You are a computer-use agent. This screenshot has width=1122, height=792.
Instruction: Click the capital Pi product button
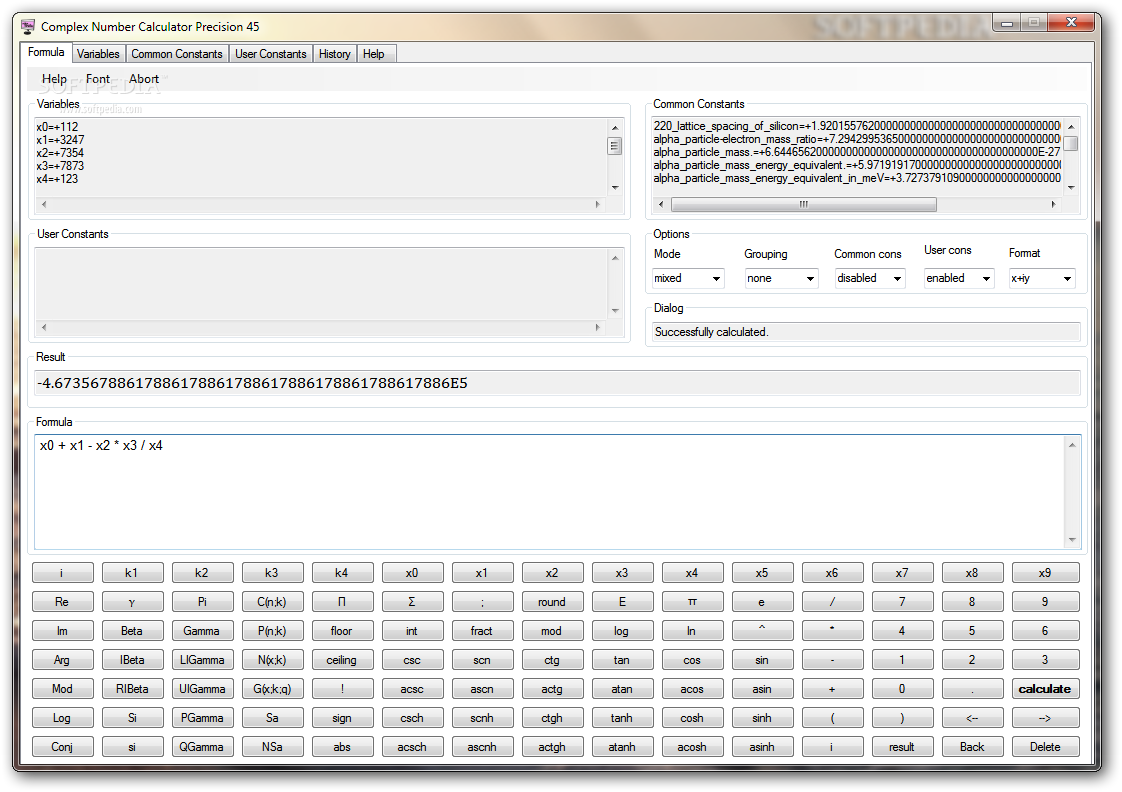point(341,602)
